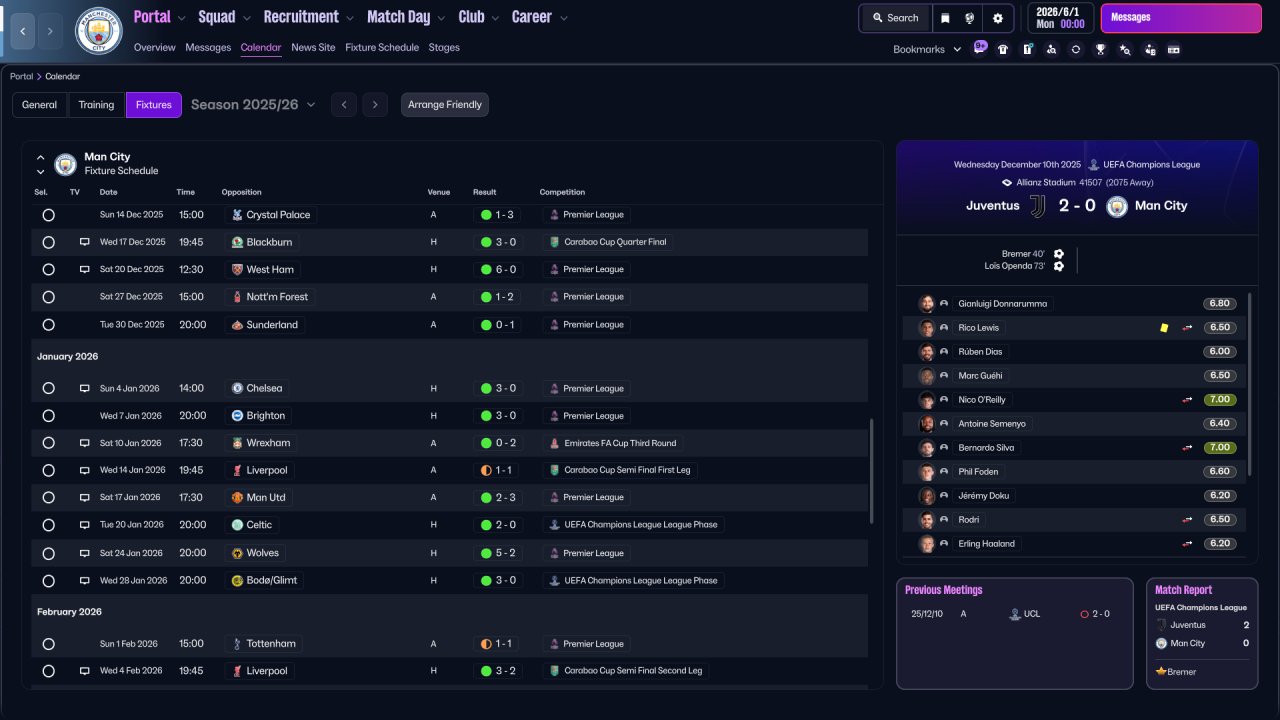Click the circular refresh arrows bookmark icon
This screenshot has height=720, width=1280.
point(1076,49)
